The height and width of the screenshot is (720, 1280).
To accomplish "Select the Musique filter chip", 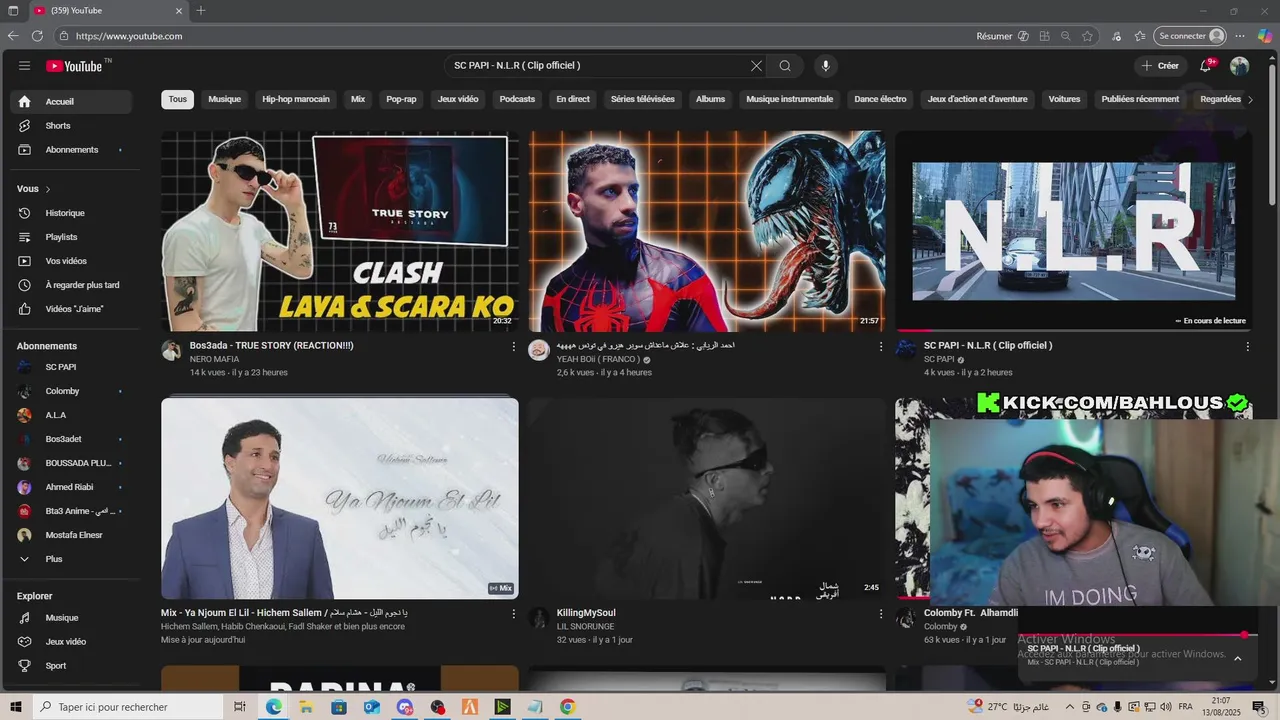I will (225, 99).
